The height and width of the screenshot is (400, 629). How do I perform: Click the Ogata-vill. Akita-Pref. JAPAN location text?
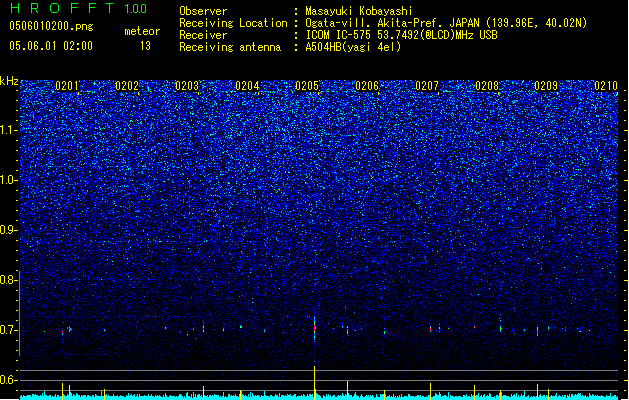click(446, 23)
